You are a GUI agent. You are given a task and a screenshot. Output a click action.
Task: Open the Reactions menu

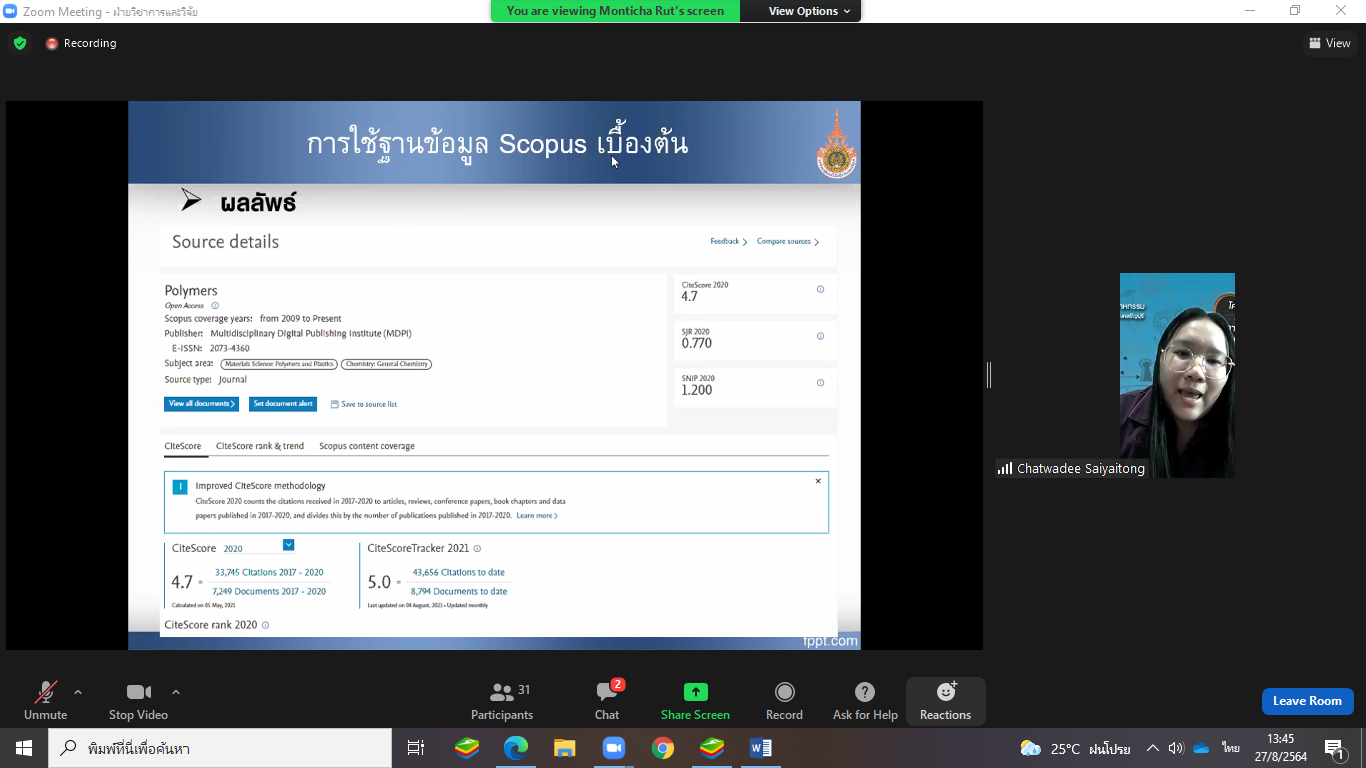pyautogui.click(x=946, y=701)
